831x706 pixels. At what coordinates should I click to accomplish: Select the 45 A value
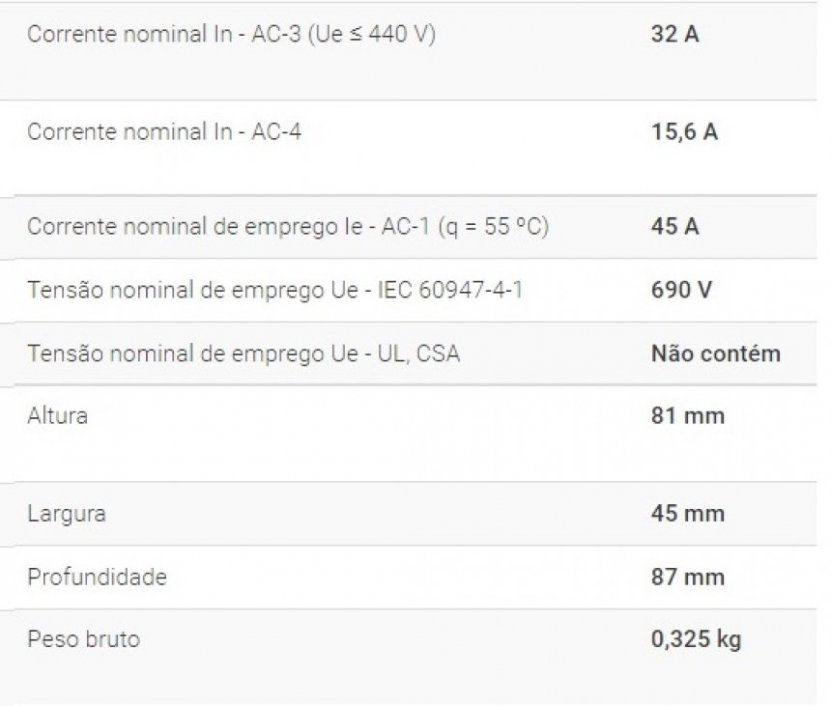pos(674,226)
